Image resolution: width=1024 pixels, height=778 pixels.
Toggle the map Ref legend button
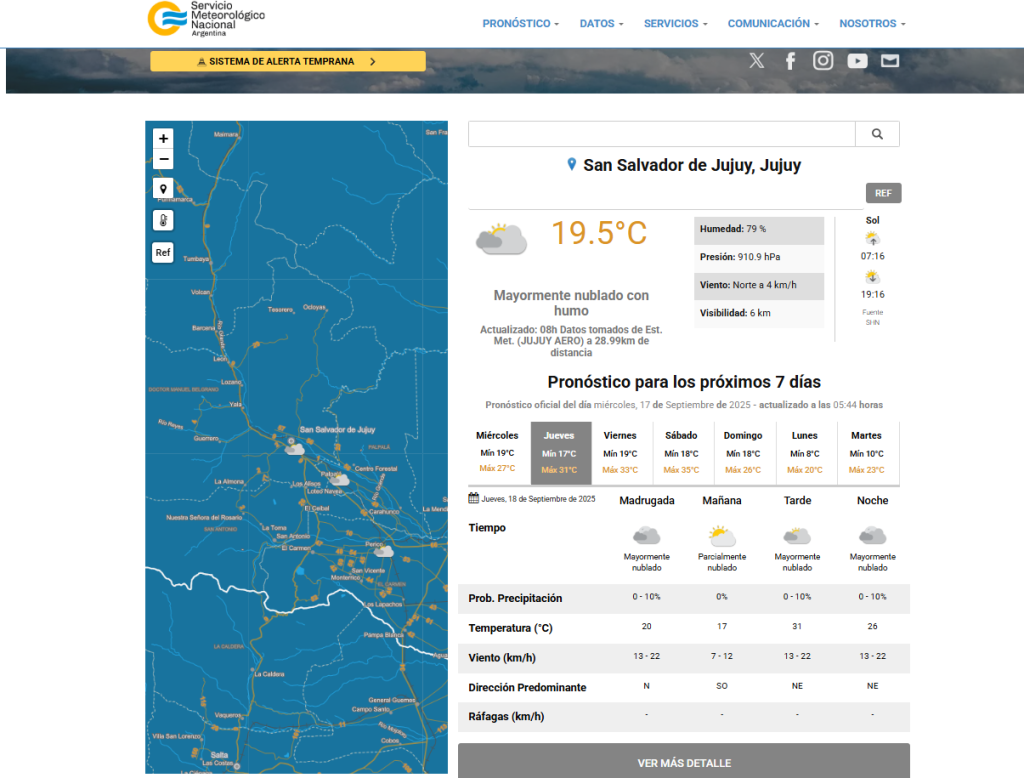pyautogui.click(x=163, y=253)
